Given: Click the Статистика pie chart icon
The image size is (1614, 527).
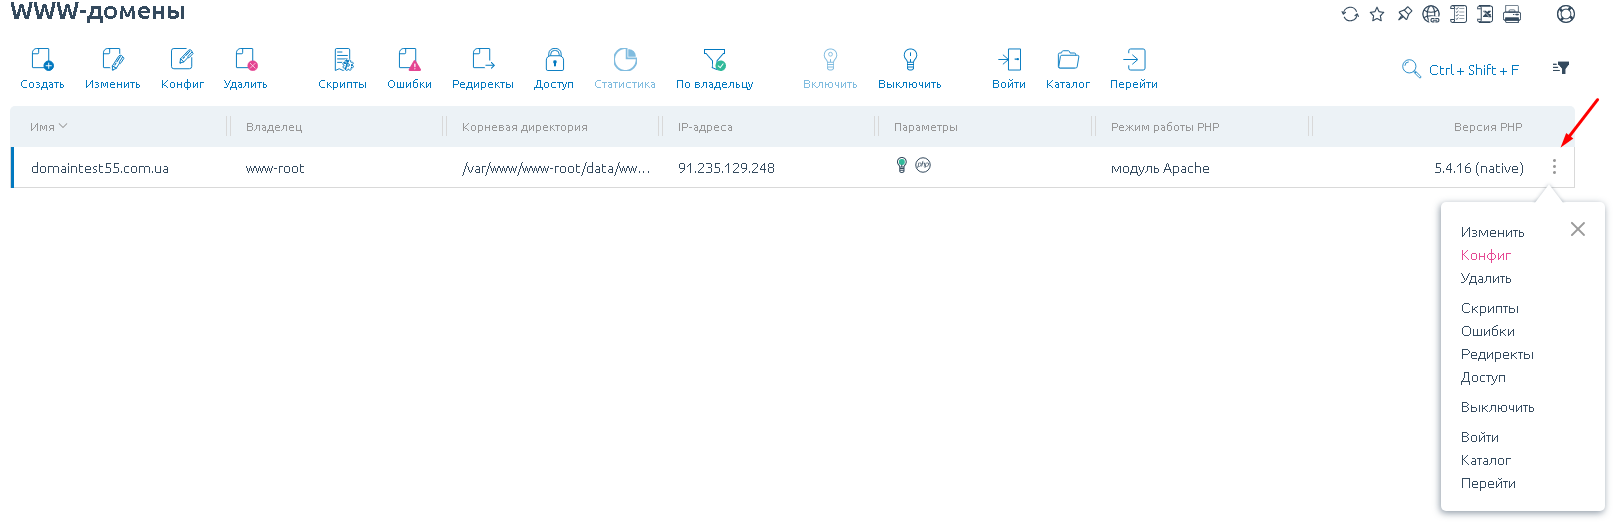Looking at the screenshot, I should (625, 60).
